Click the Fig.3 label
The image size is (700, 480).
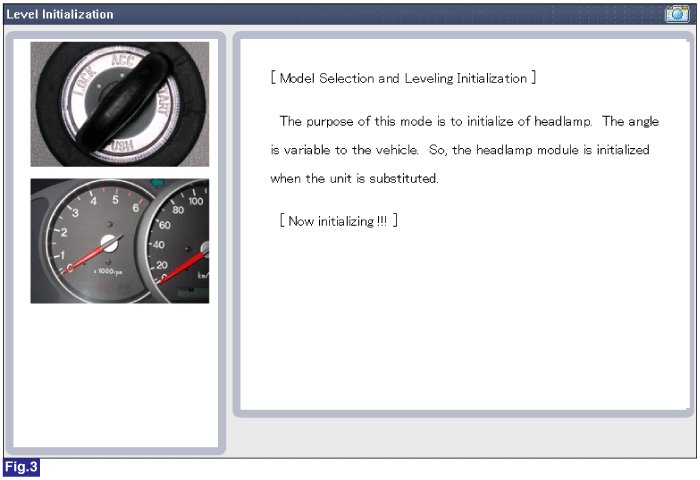click(20, 467)
